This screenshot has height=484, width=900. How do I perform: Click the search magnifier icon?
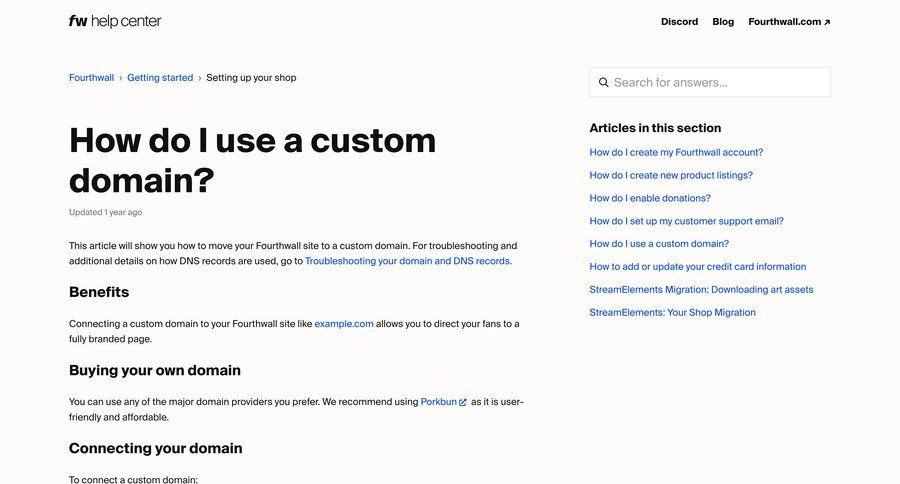click(603, 83)
